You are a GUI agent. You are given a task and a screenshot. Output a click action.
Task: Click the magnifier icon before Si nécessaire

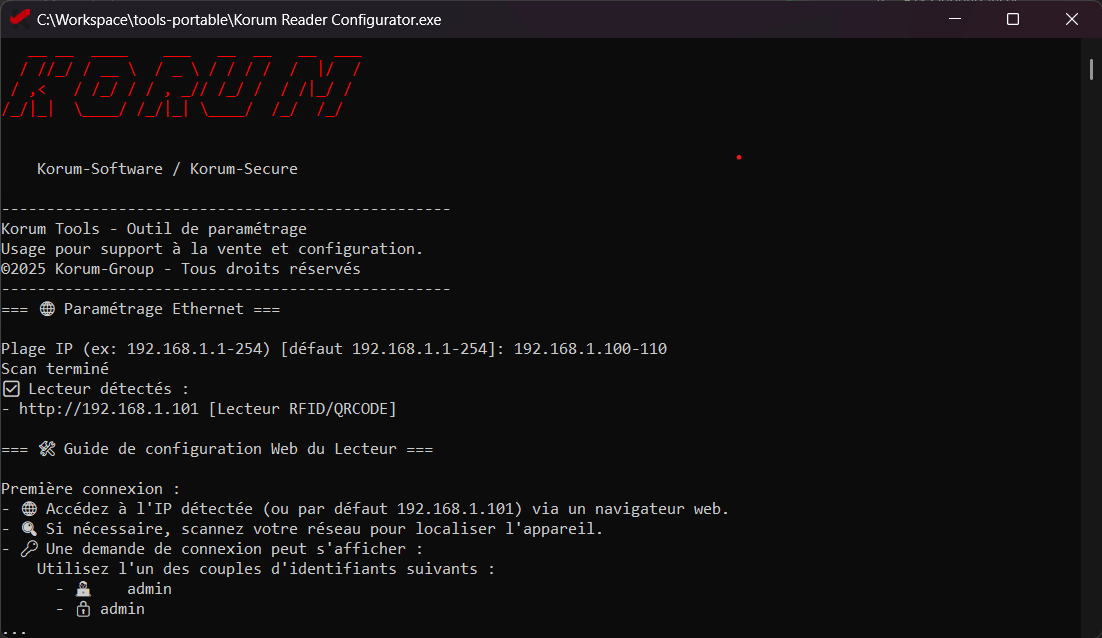point(29,528)
